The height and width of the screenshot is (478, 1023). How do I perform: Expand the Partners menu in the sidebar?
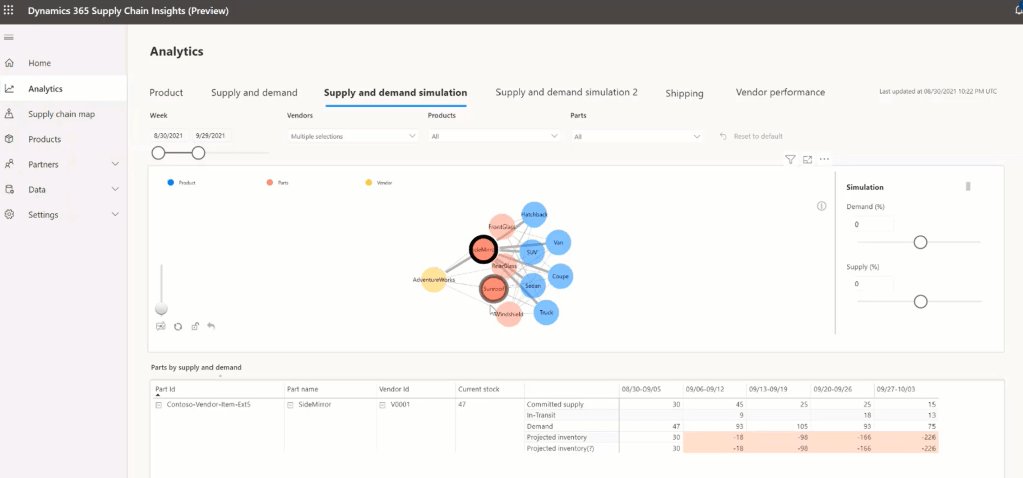[115, 164]
